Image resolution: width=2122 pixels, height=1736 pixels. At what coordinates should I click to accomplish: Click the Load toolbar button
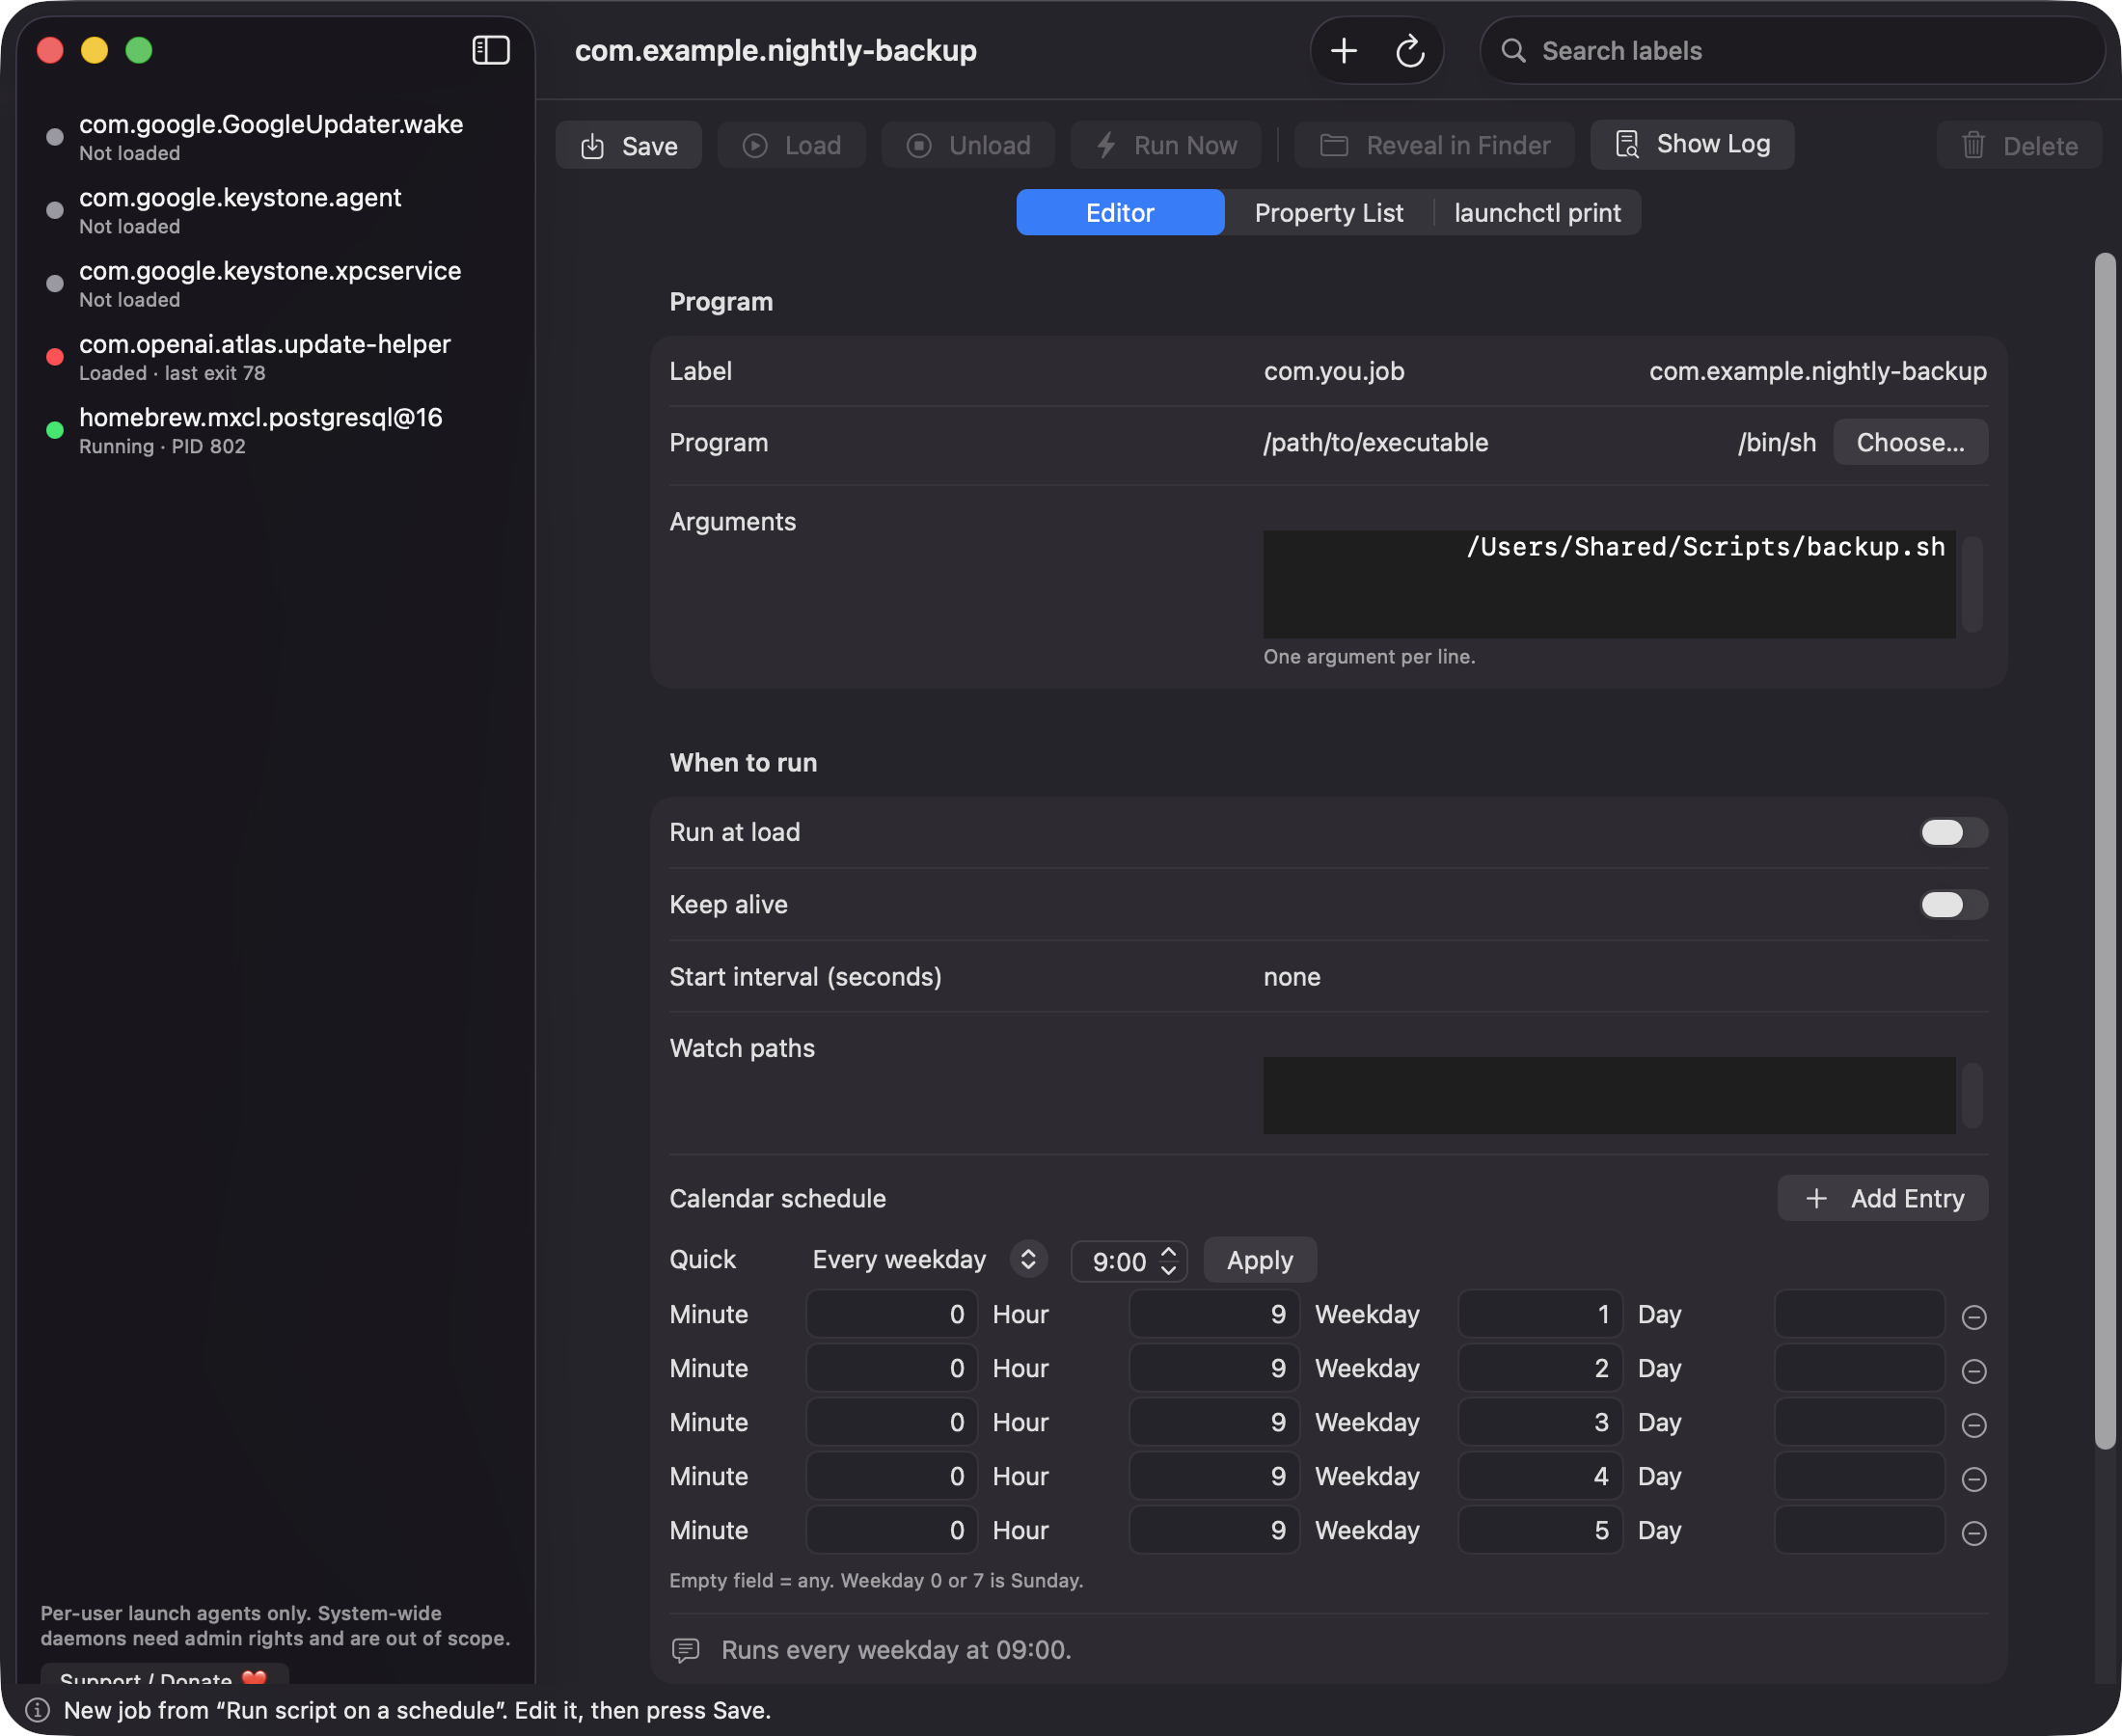(x=791, y=145)
